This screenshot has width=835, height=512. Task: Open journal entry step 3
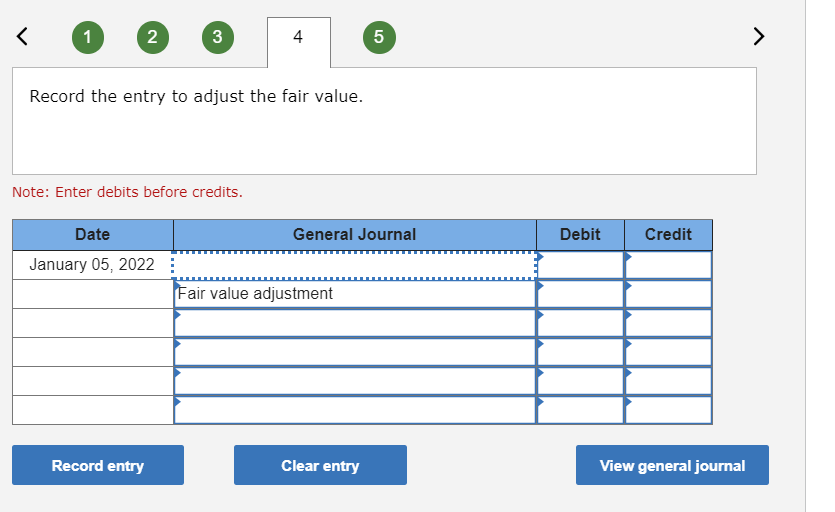pyautogui.click(x=218, y=37)
